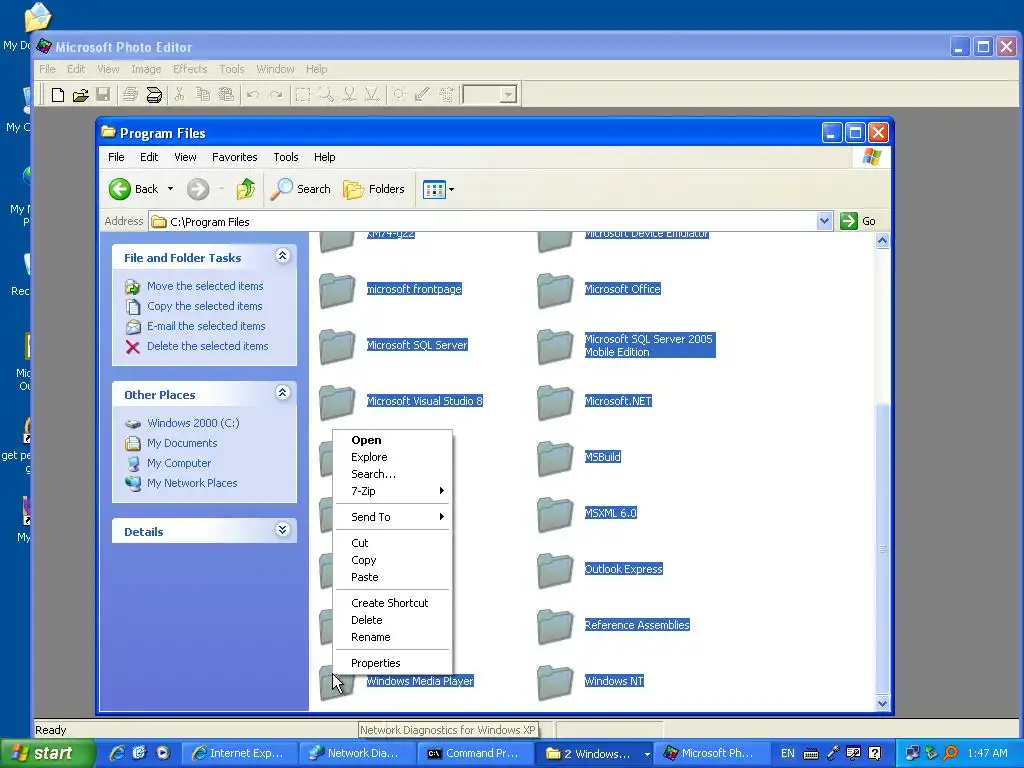Choose Explore in the context menu

(392, 457)
